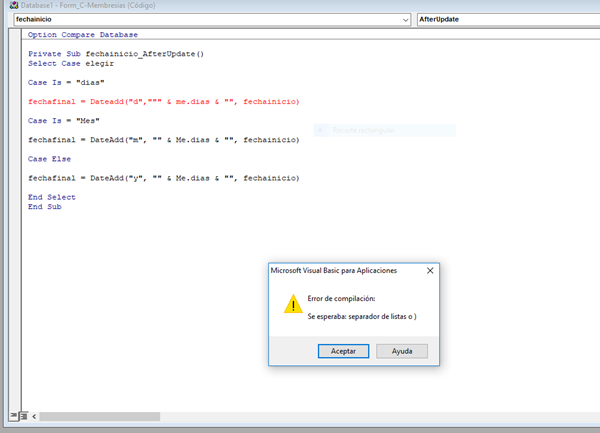Click the red Dateadd error line
Screen dimensions: 600x433
[163, 102]
